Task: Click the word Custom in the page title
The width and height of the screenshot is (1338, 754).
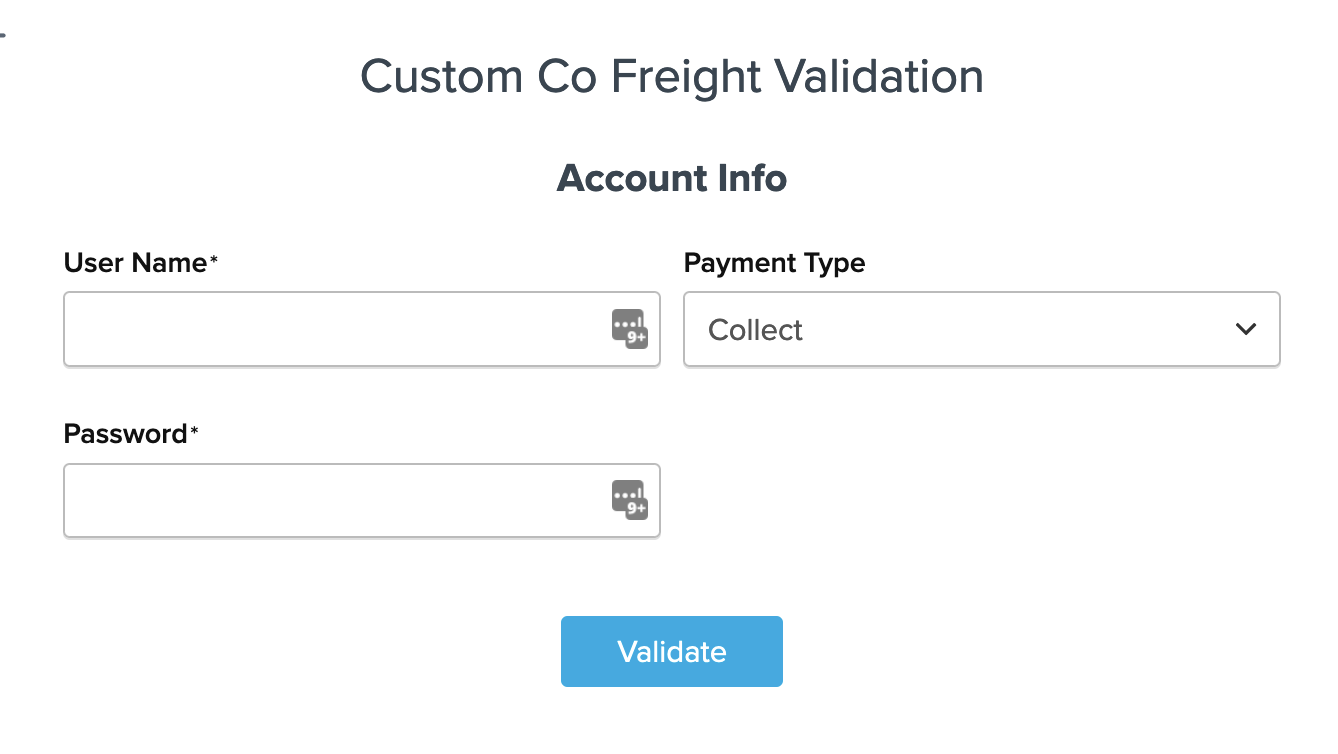Action: [440, 77]
